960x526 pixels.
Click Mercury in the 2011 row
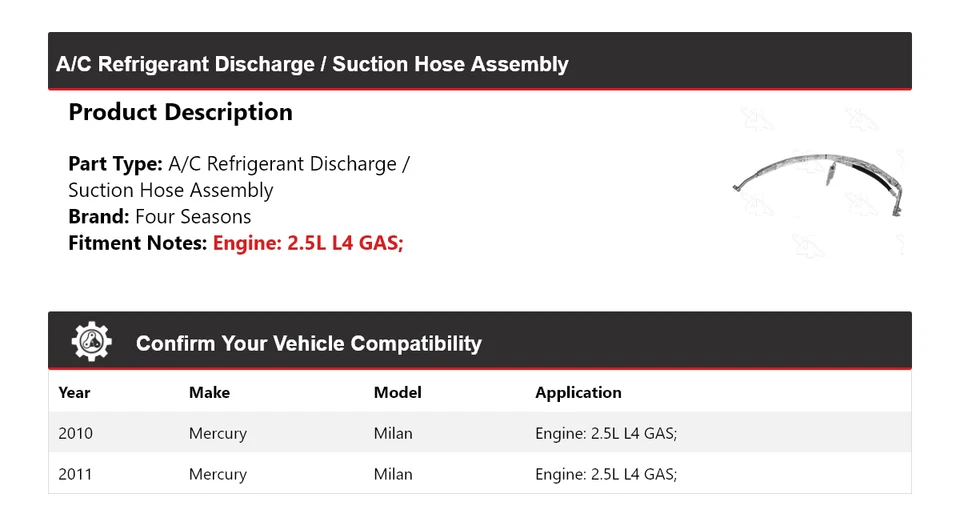[217, 474]
